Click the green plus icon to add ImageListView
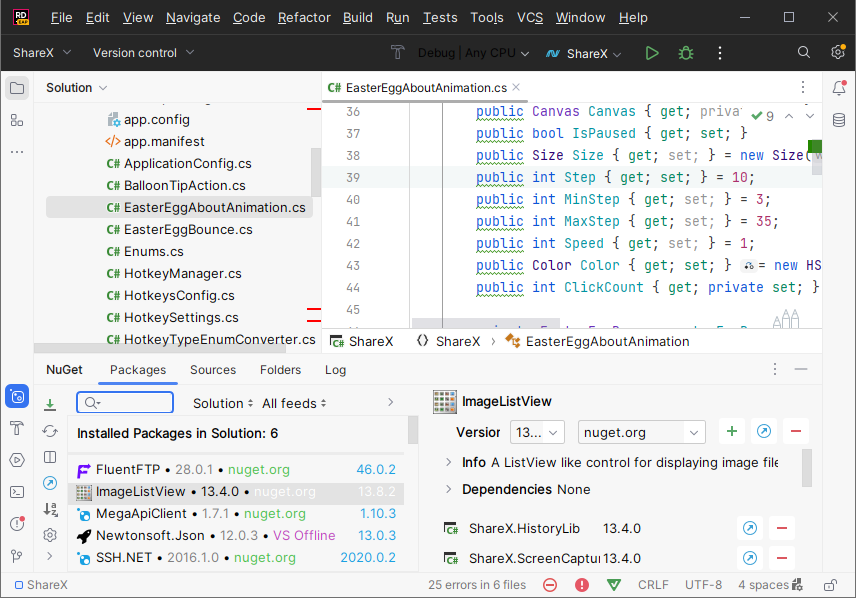Screen dimensions: 856x598 pos(732,432)
